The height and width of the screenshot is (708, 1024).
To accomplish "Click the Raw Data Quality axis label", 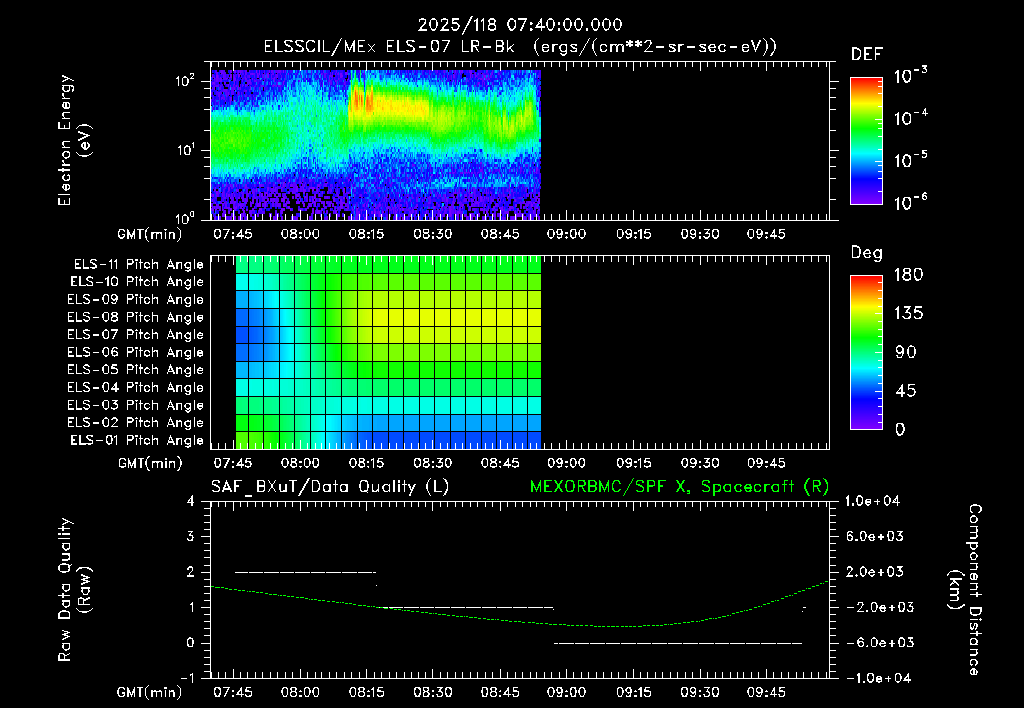I will pyautogui.click(x=73, y=590).
